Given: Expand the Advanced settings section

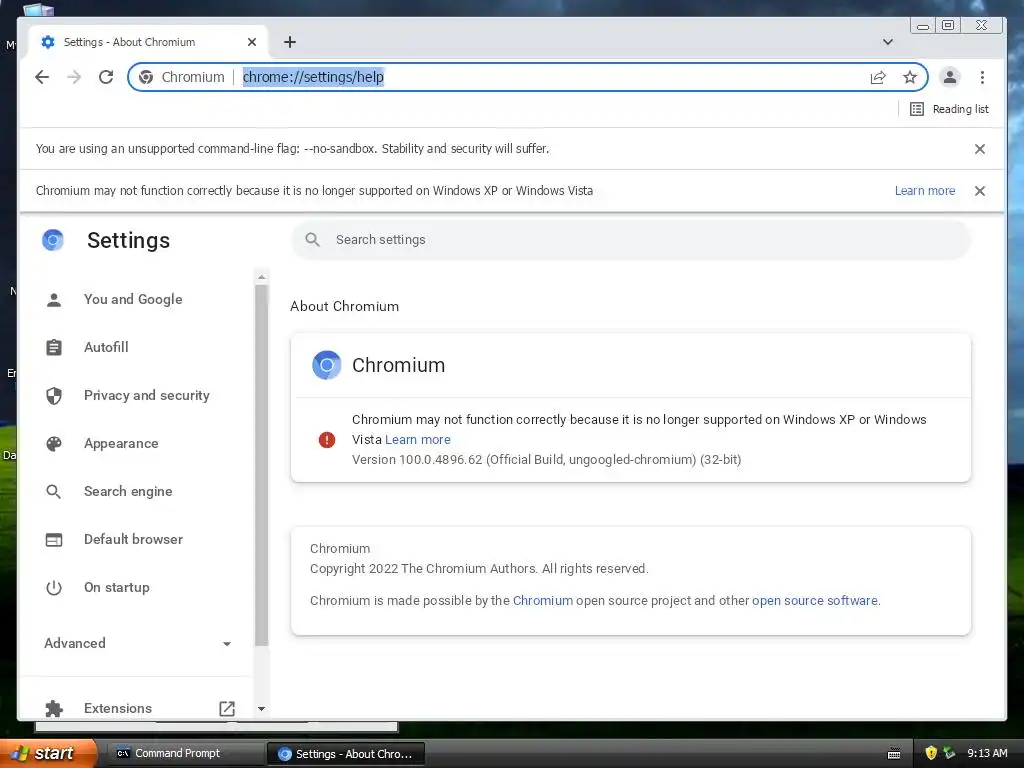Looking at the screenshot, I should click(x=137, y=643).
